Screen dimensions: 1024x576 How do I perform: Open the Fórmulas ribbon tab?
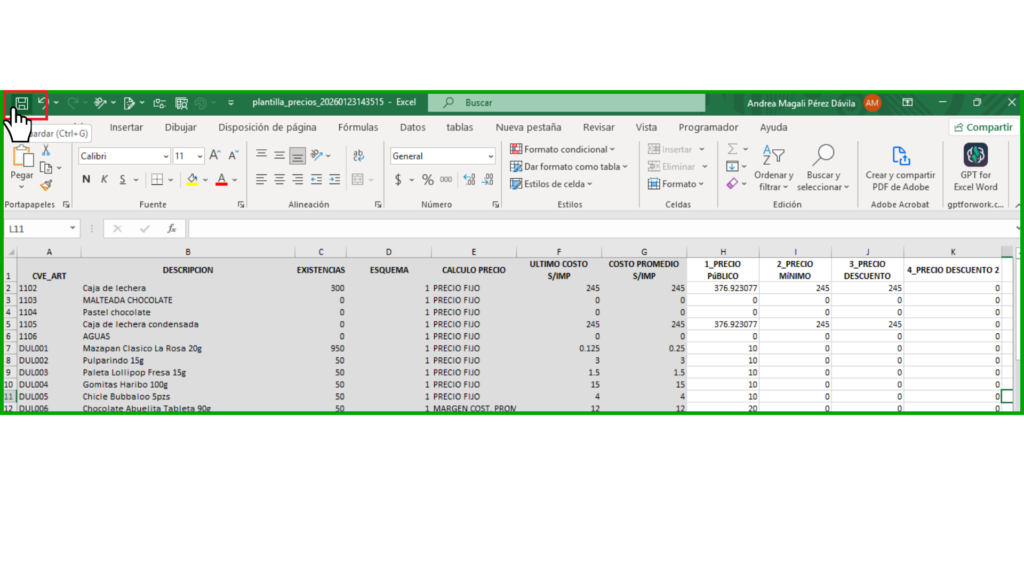tap(357, 128)
